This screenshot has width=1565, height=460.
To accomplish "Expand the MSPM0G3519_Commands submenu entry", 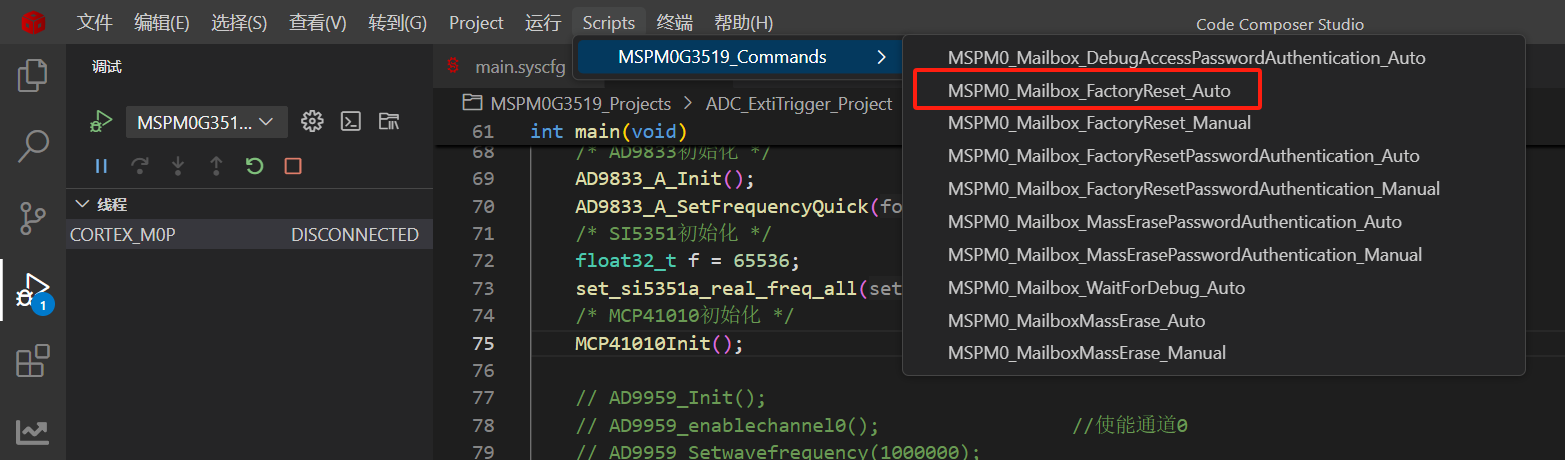I will [737, 57].
